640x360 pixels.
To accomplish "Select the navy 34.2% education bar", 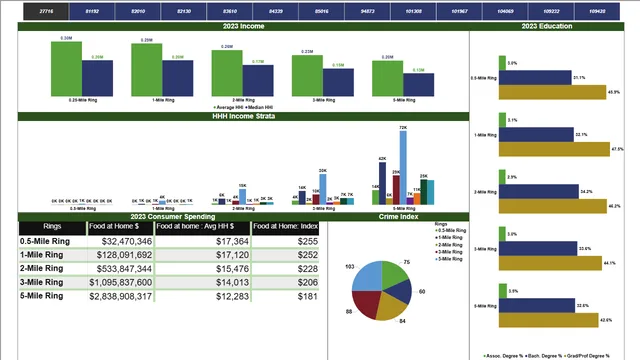I will click(x=539, y=191).
